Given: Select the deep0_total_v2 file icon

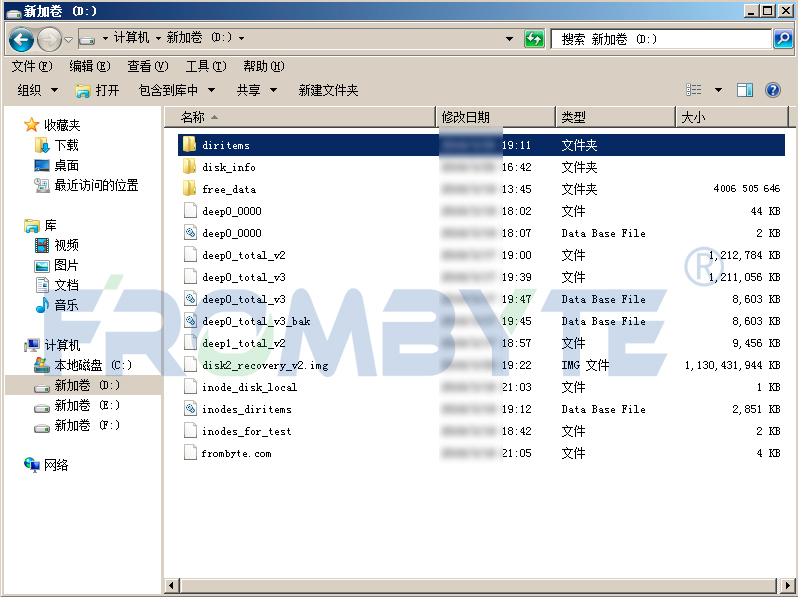Looking at the screenshot, I should (190, 255).
